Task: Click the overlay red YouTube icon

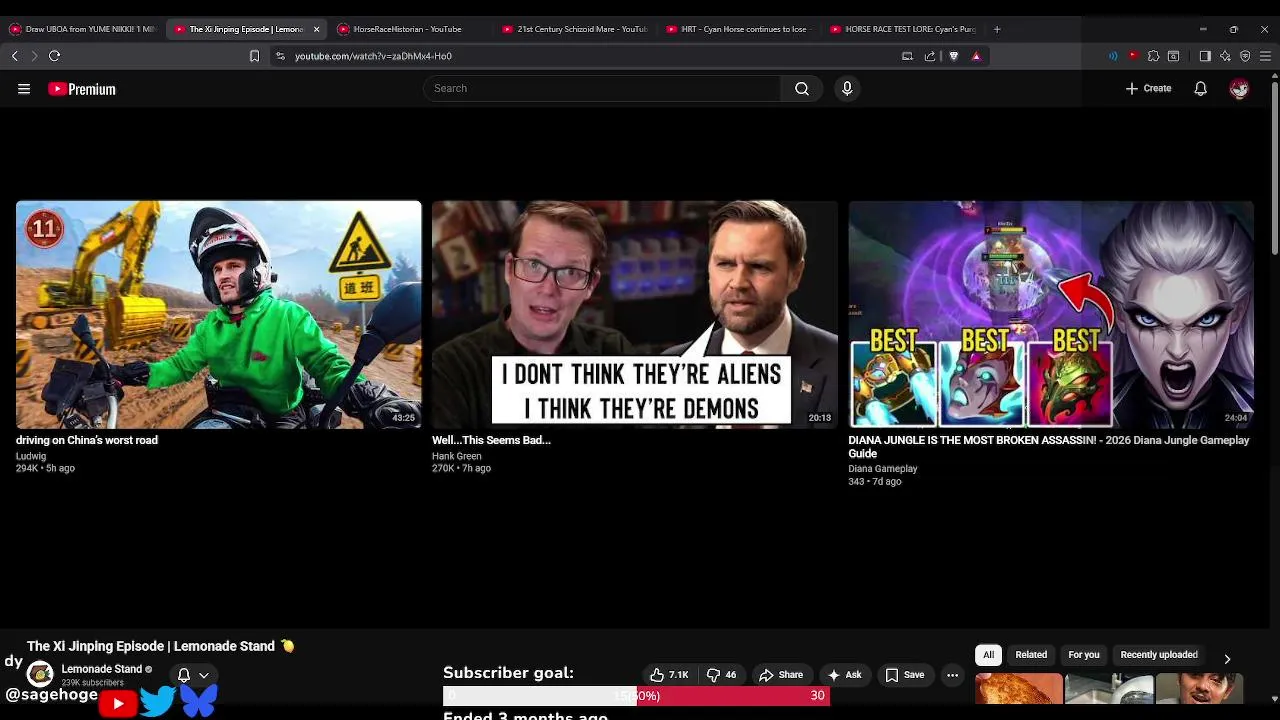Action: (x=118, y=704)
